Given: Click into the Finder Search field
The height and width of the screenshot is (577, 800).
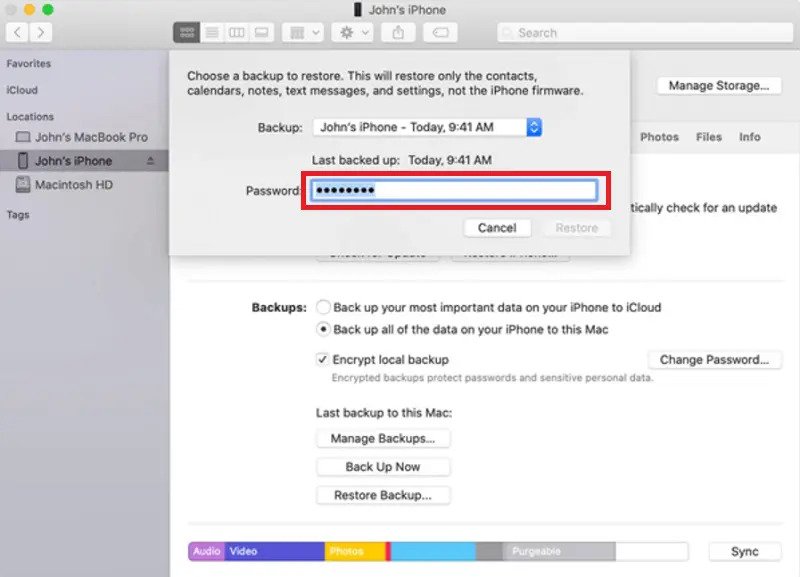Looking at the screenshot, I should [x=645, y=33].
